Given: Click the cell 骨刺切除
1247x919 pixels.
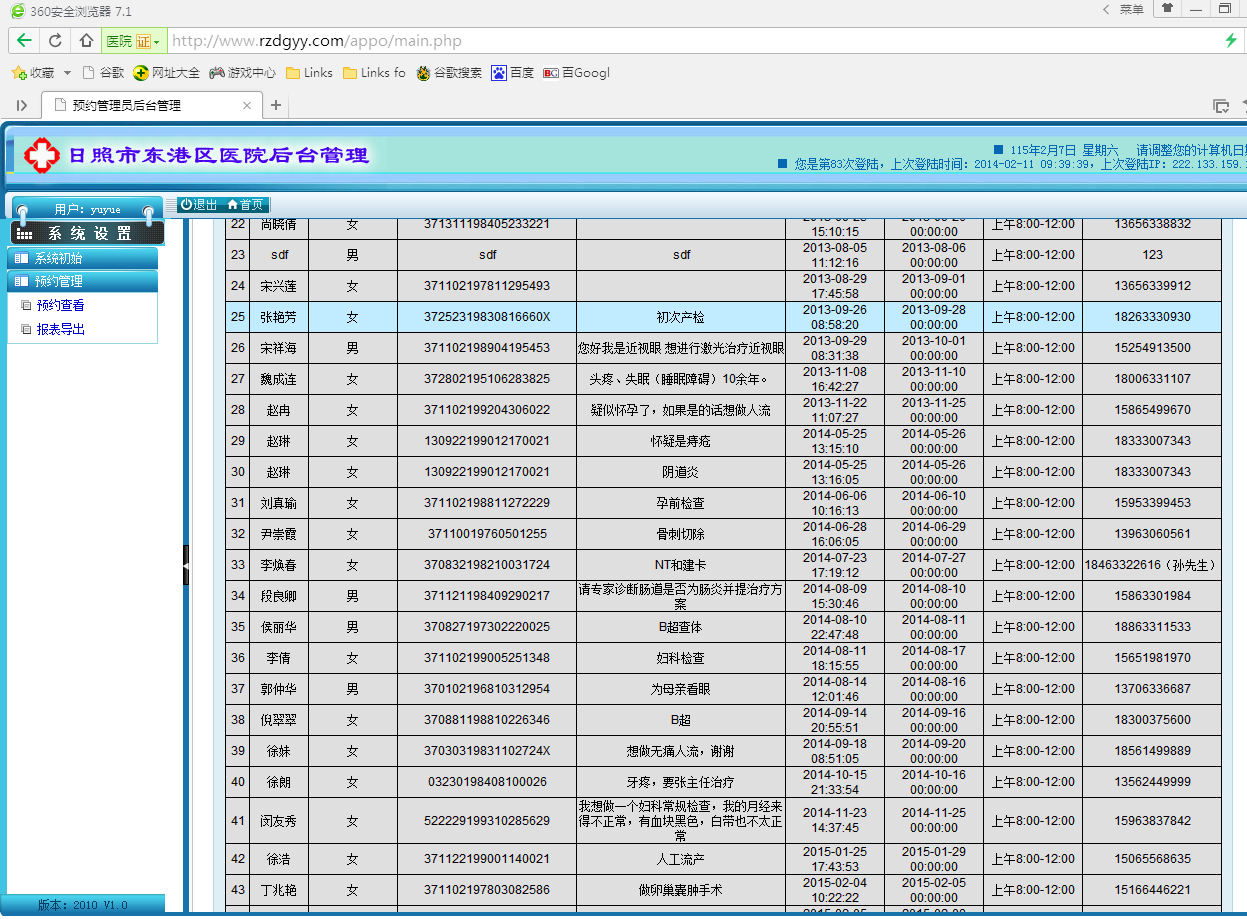Looking at the screenshot, I should (681, 534).
